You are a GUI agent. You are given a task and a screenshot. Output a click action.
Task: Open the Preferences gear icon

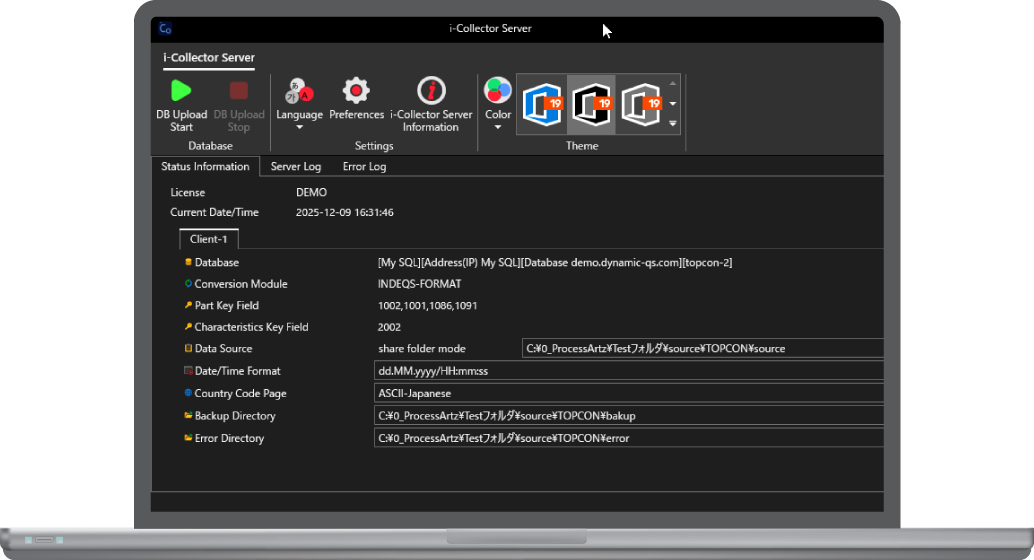tap(356, 103)
